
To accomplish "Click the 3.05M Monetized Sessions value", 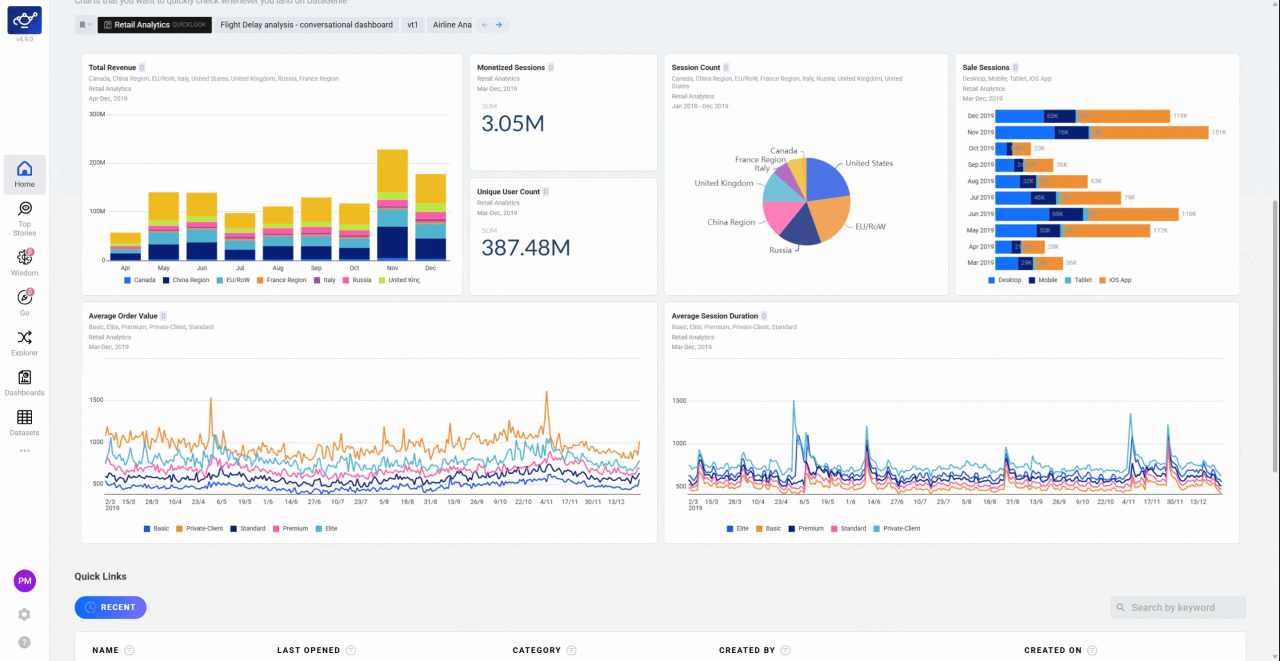I will [512, 123].
